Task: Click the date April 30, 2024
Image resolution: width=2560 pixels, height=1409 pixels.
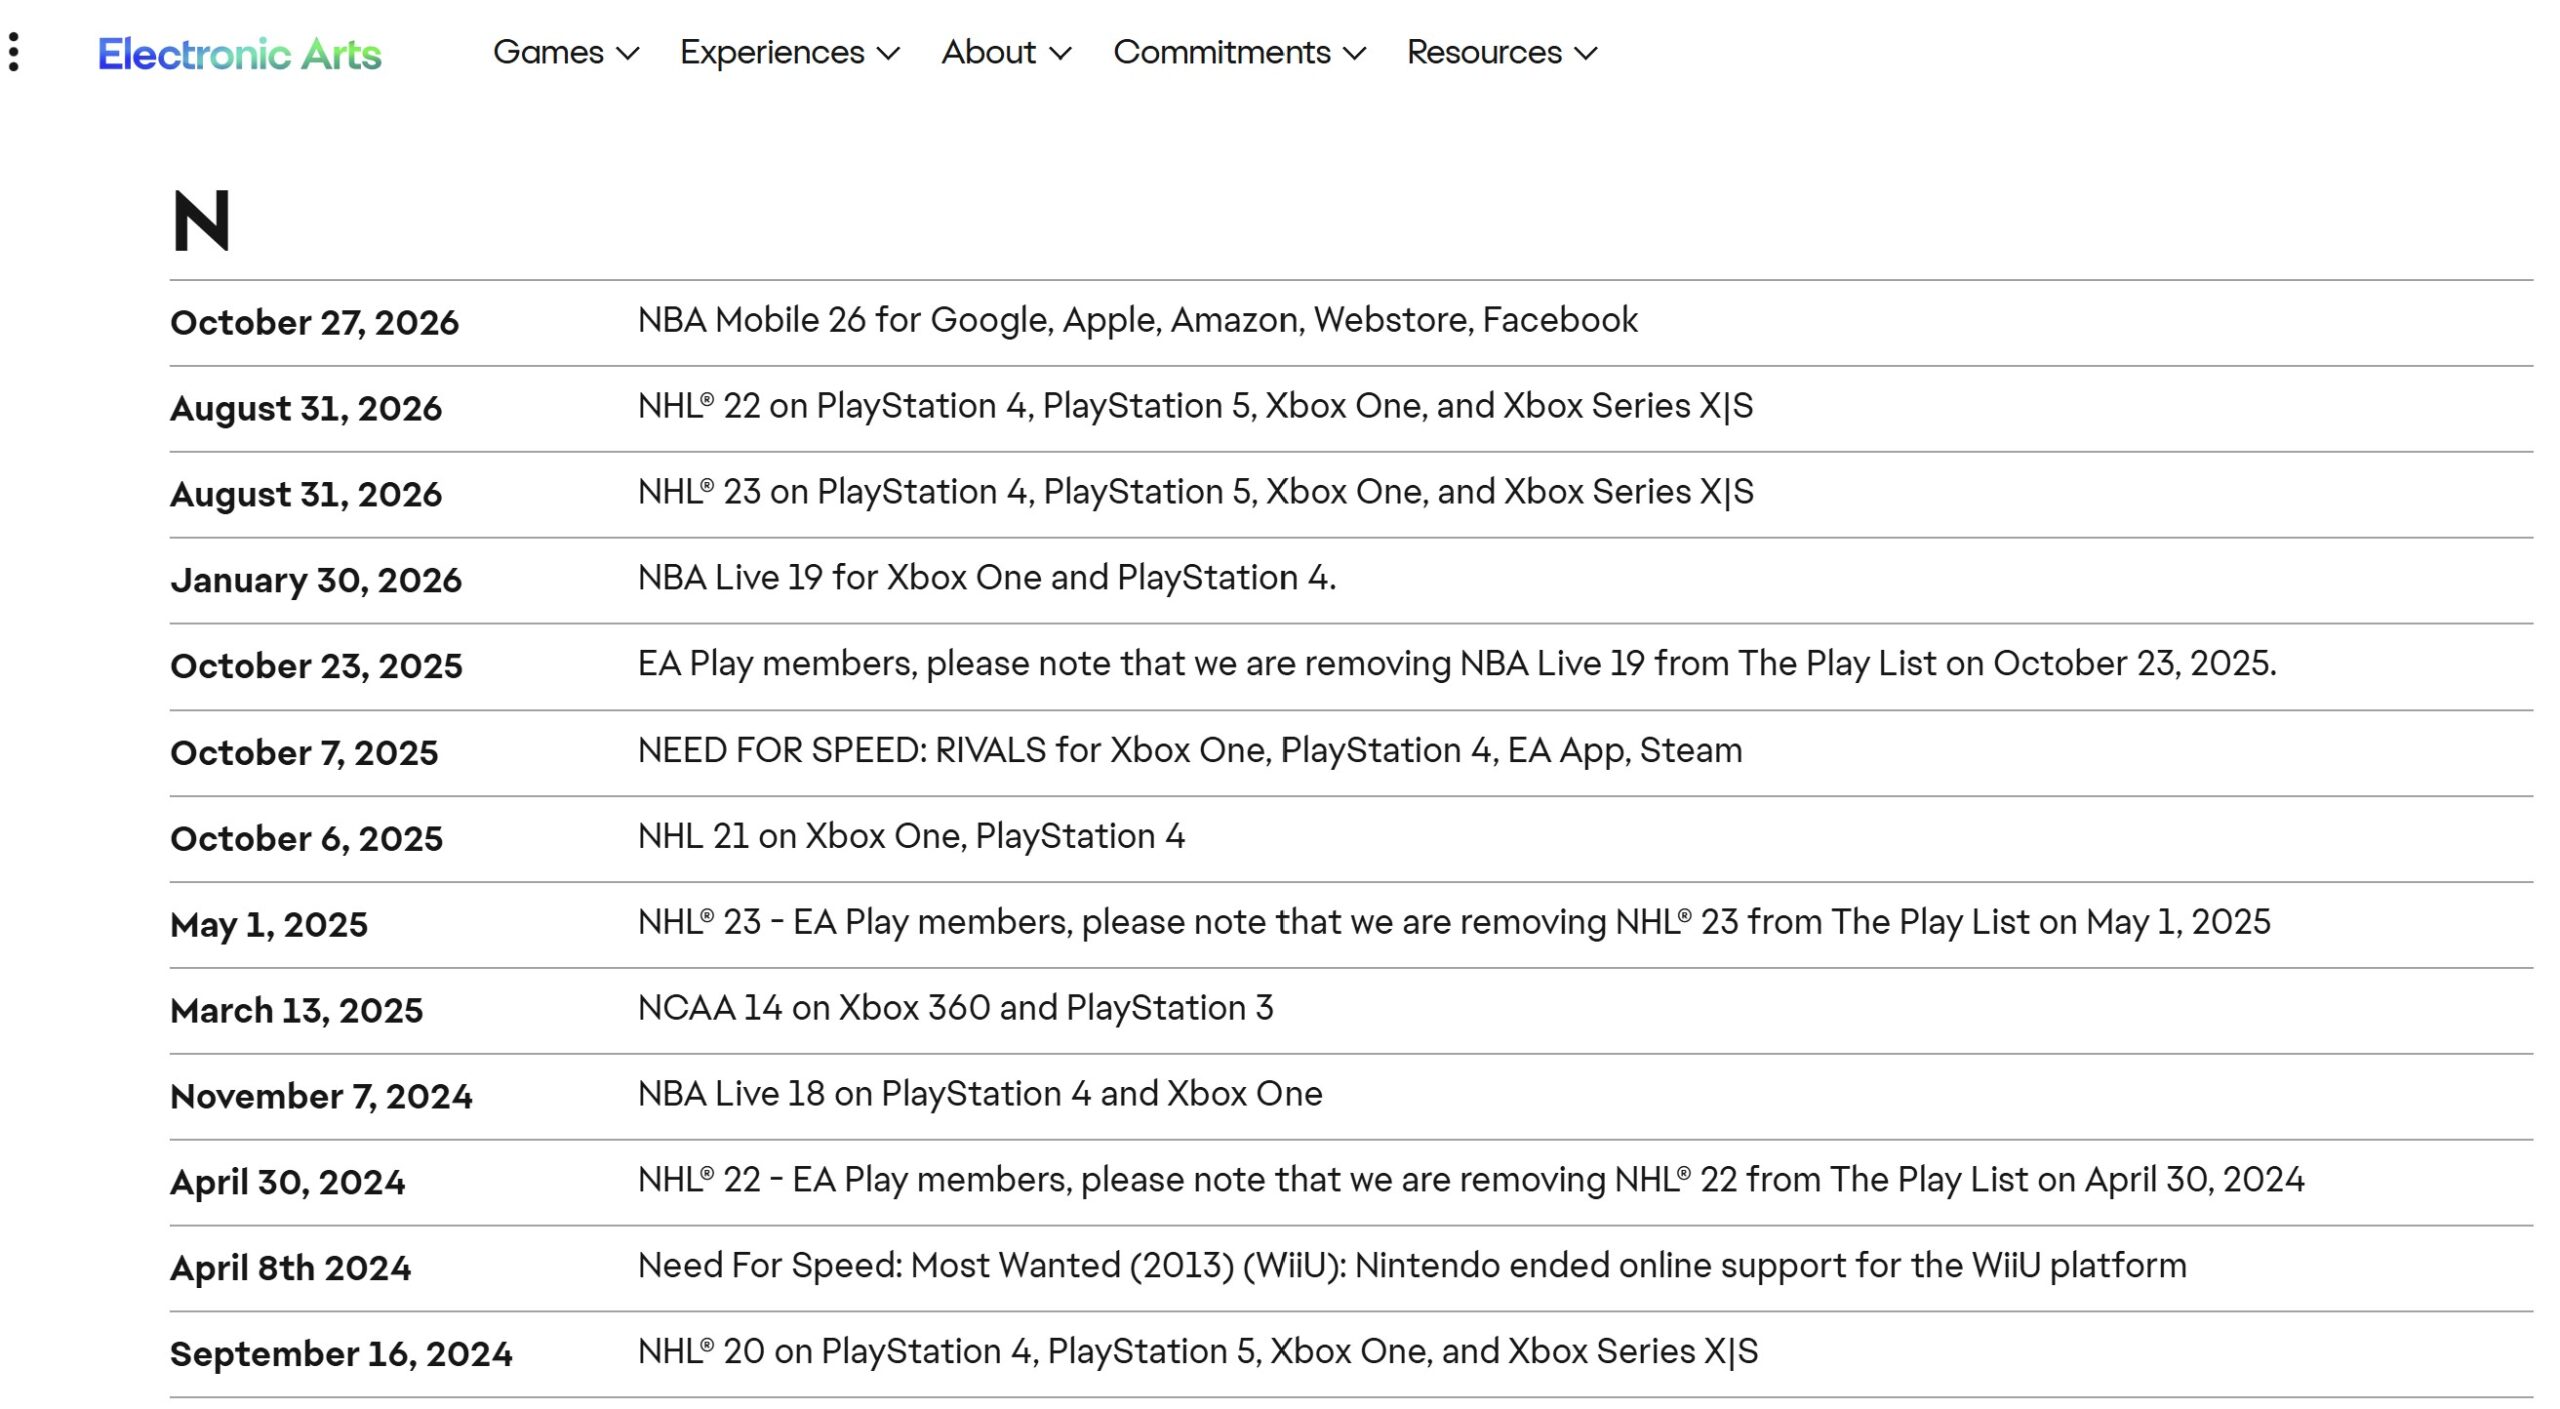Action: (x=287, y=1183)
